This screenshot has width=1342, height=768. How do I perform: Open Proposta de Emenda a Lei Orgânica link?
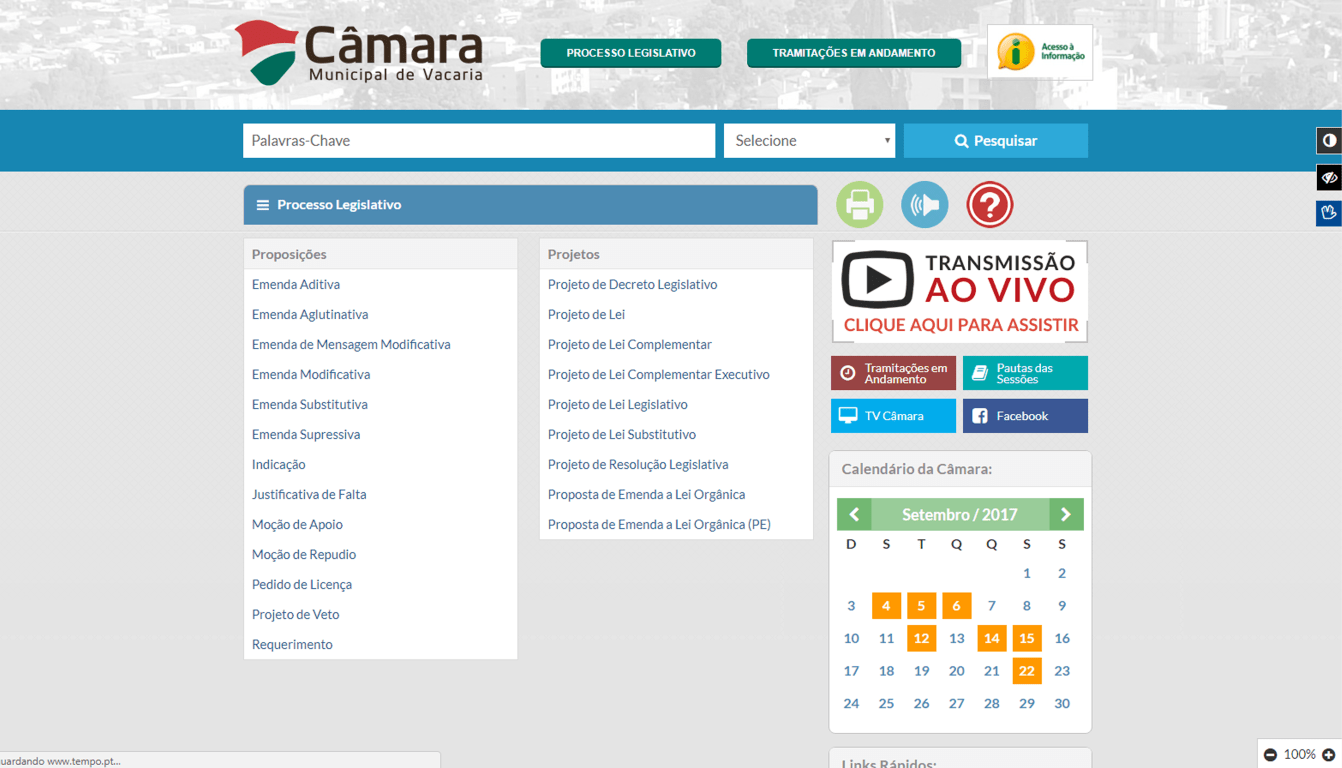click(646, 494)
